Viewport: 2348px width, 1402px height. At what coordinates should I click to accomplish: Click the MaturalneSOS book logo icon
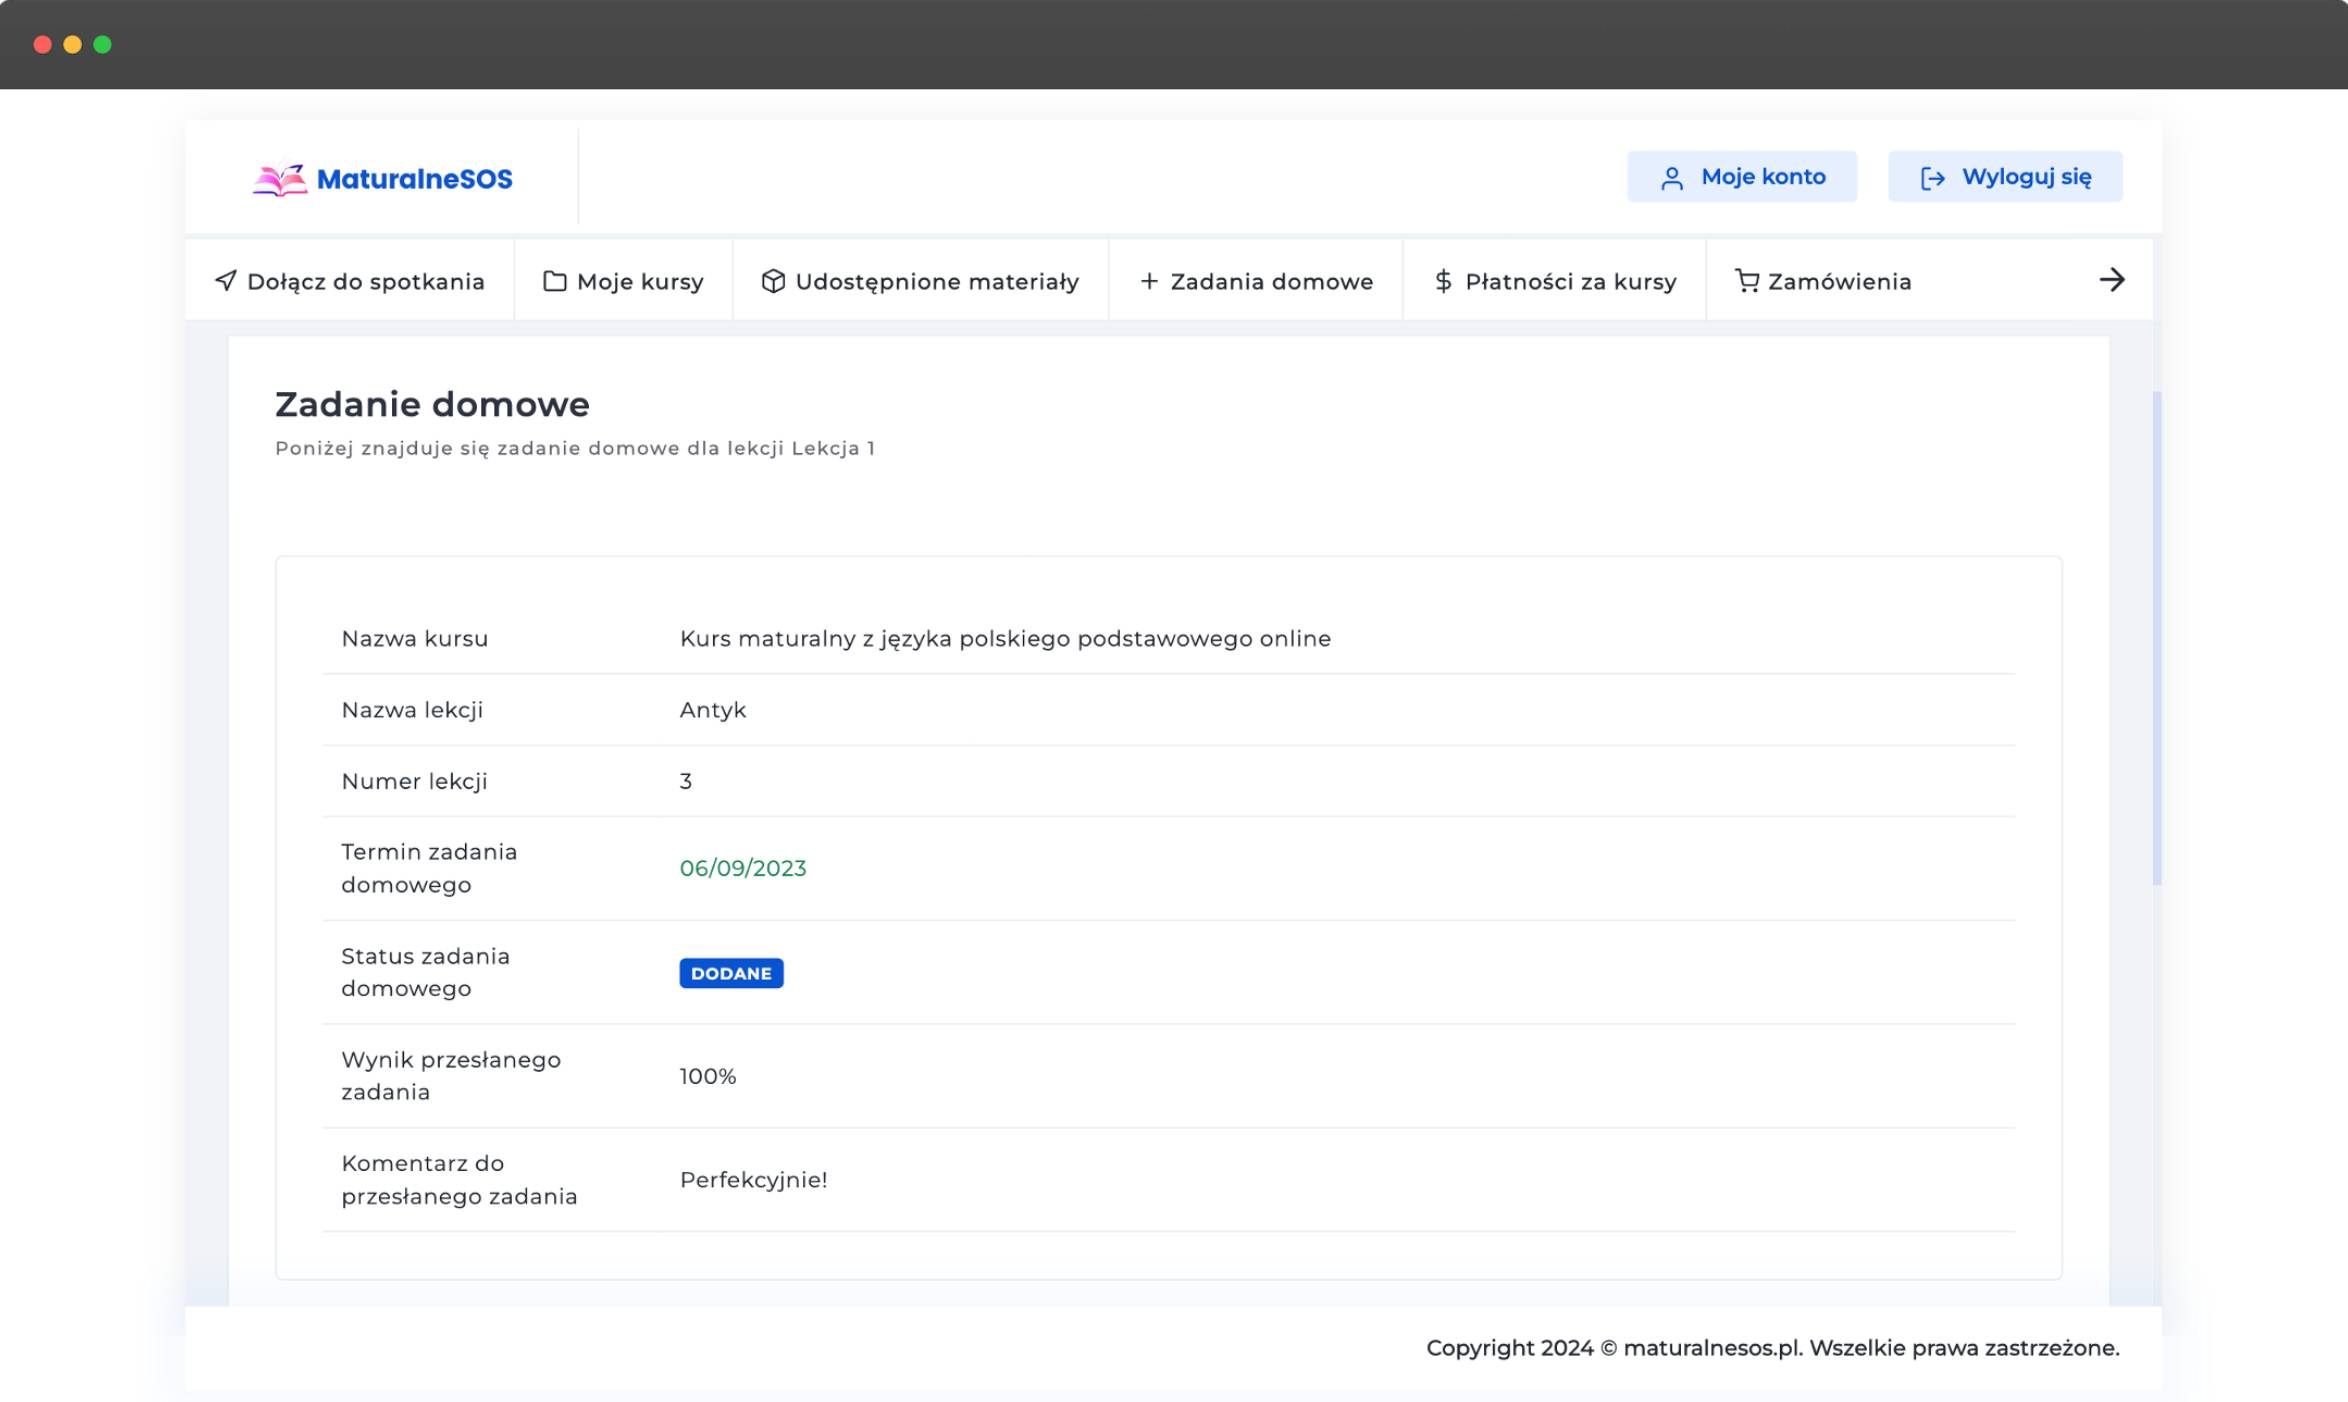click(x=279, y=180)
